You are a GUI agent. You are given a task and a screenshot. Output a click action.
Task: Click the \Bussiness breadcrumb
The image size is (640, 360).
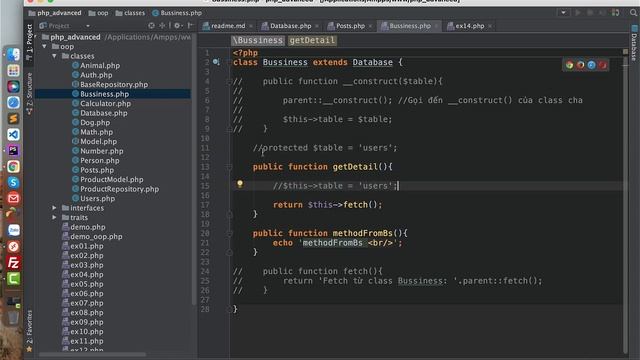pos(257,40)
